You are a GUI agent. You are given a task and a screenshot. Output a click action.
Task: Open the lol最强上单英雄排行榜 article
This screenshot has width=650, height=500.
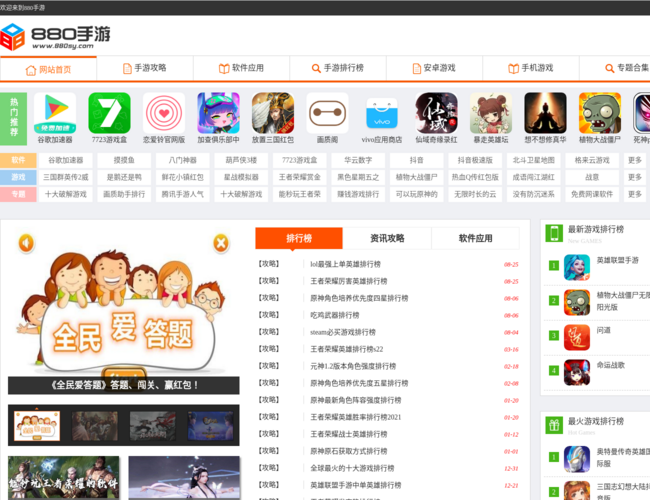pos(358,265)
